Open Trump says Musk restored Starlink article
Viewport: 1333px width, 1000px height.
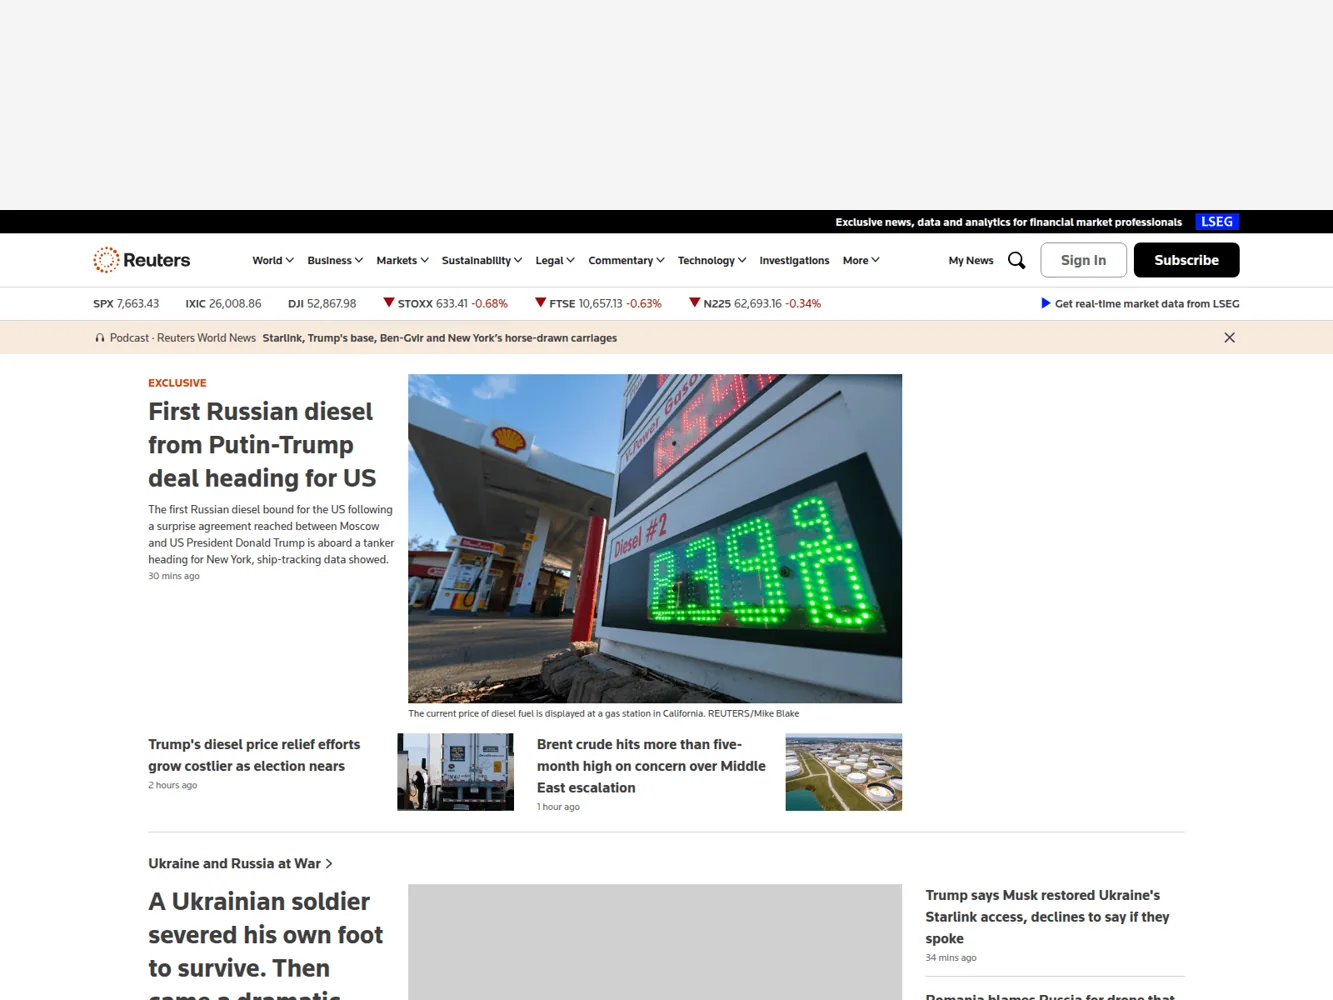pyautogui.click(x=1047, y=916)
